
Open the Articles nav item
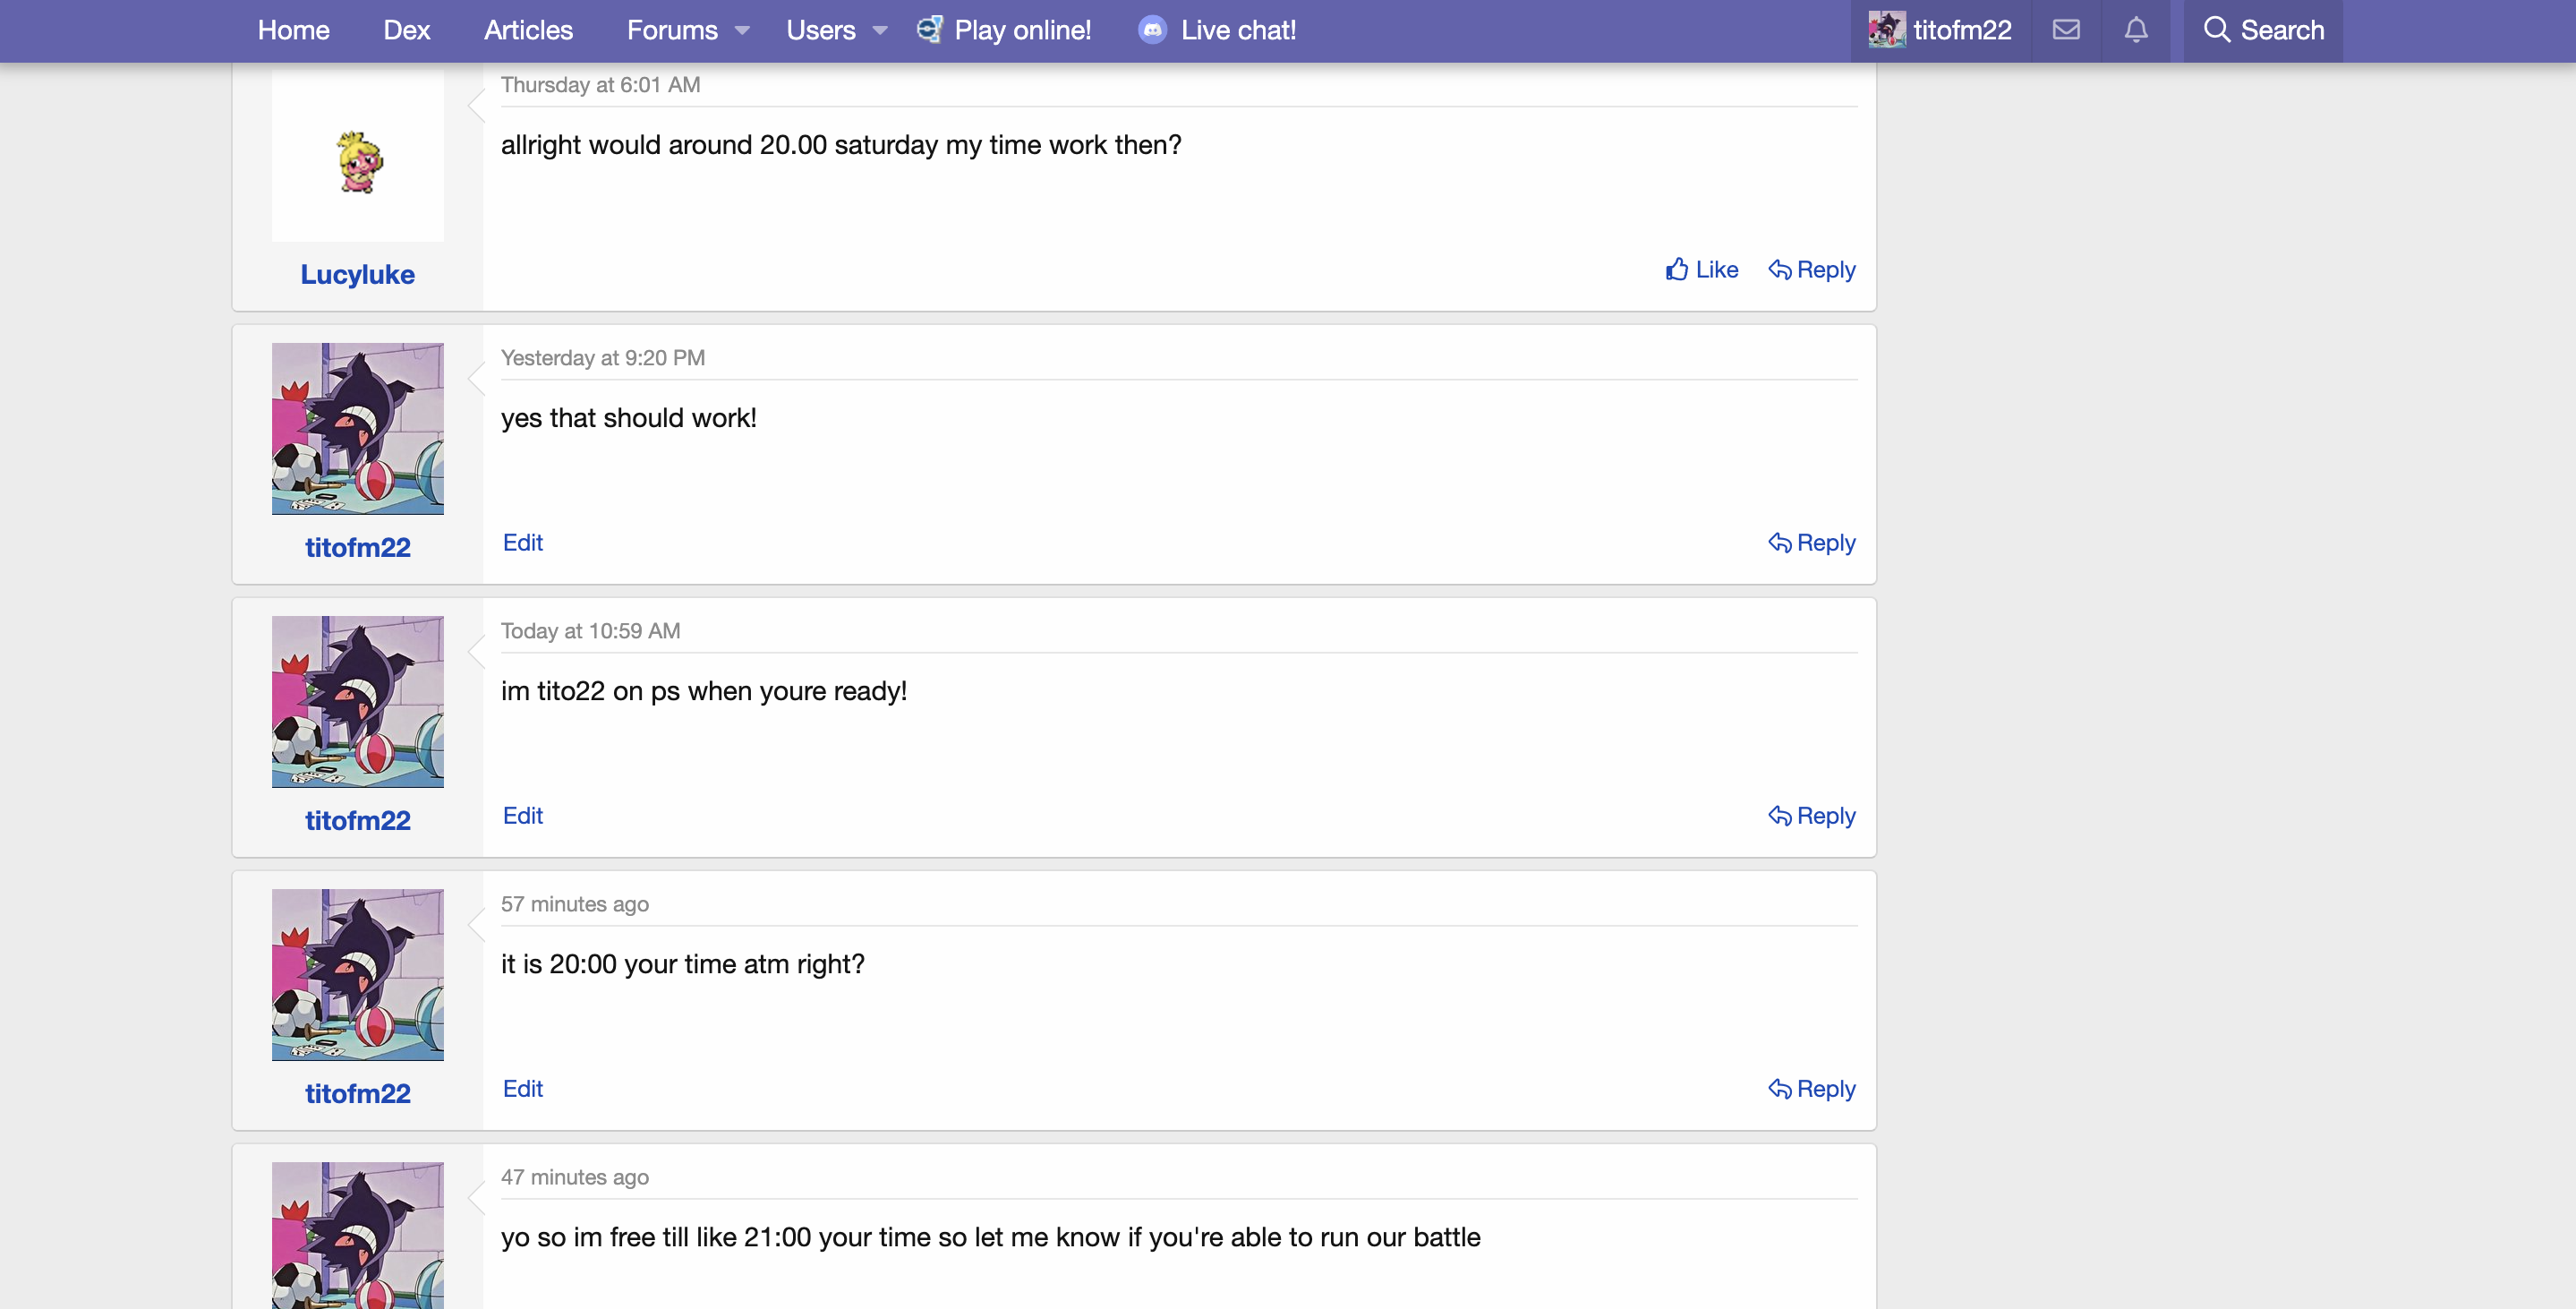pyautogui.click(x=528, y=30)
